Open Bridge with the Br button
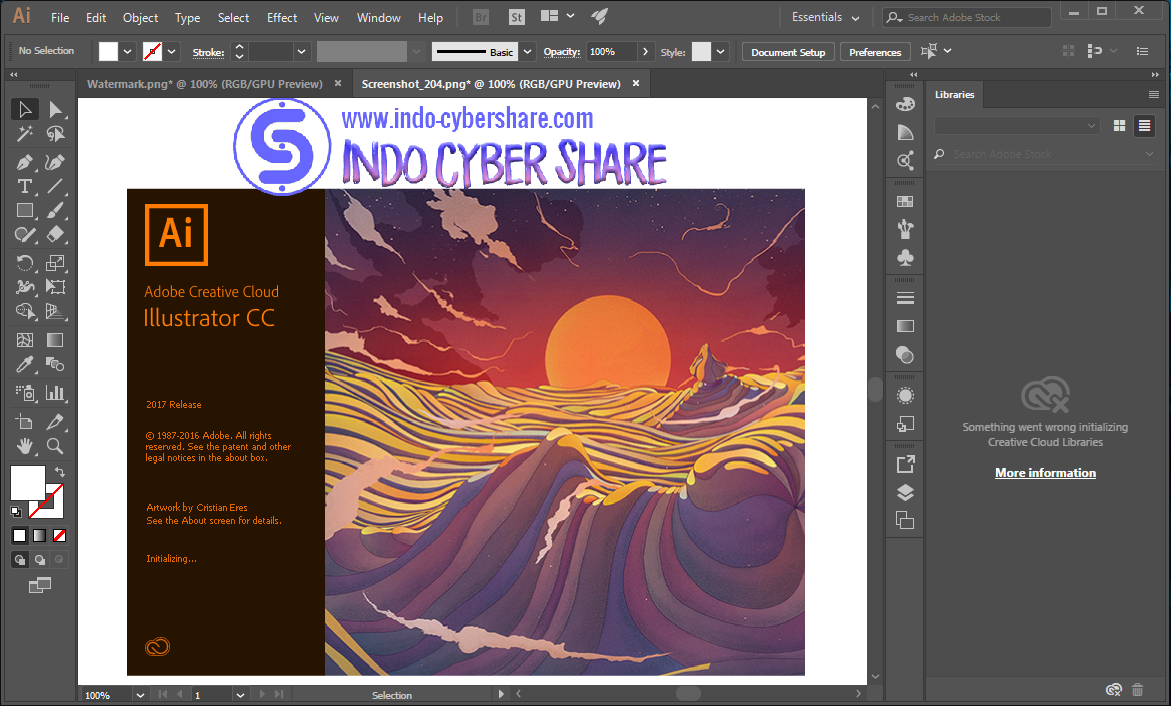Viewport: 1171px width, 706px height. coord(481,17)
